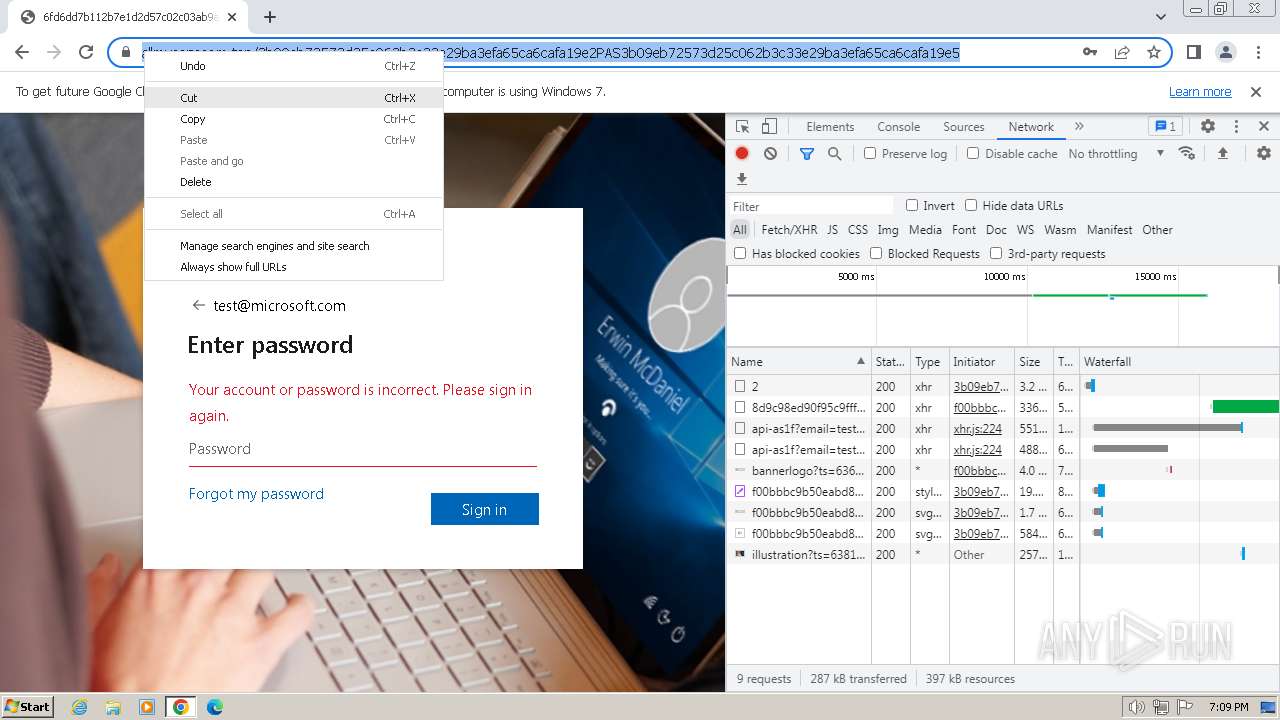Clear the network log

pos(770,154)
